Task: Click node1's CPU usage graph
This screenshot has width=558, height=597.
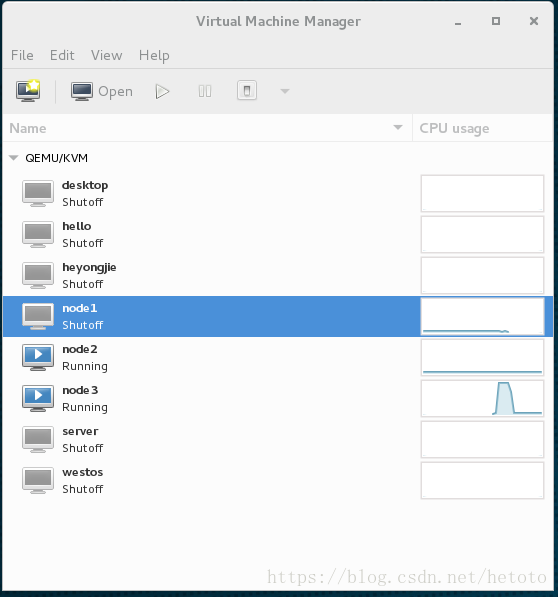Action: [x=482, y=316]
